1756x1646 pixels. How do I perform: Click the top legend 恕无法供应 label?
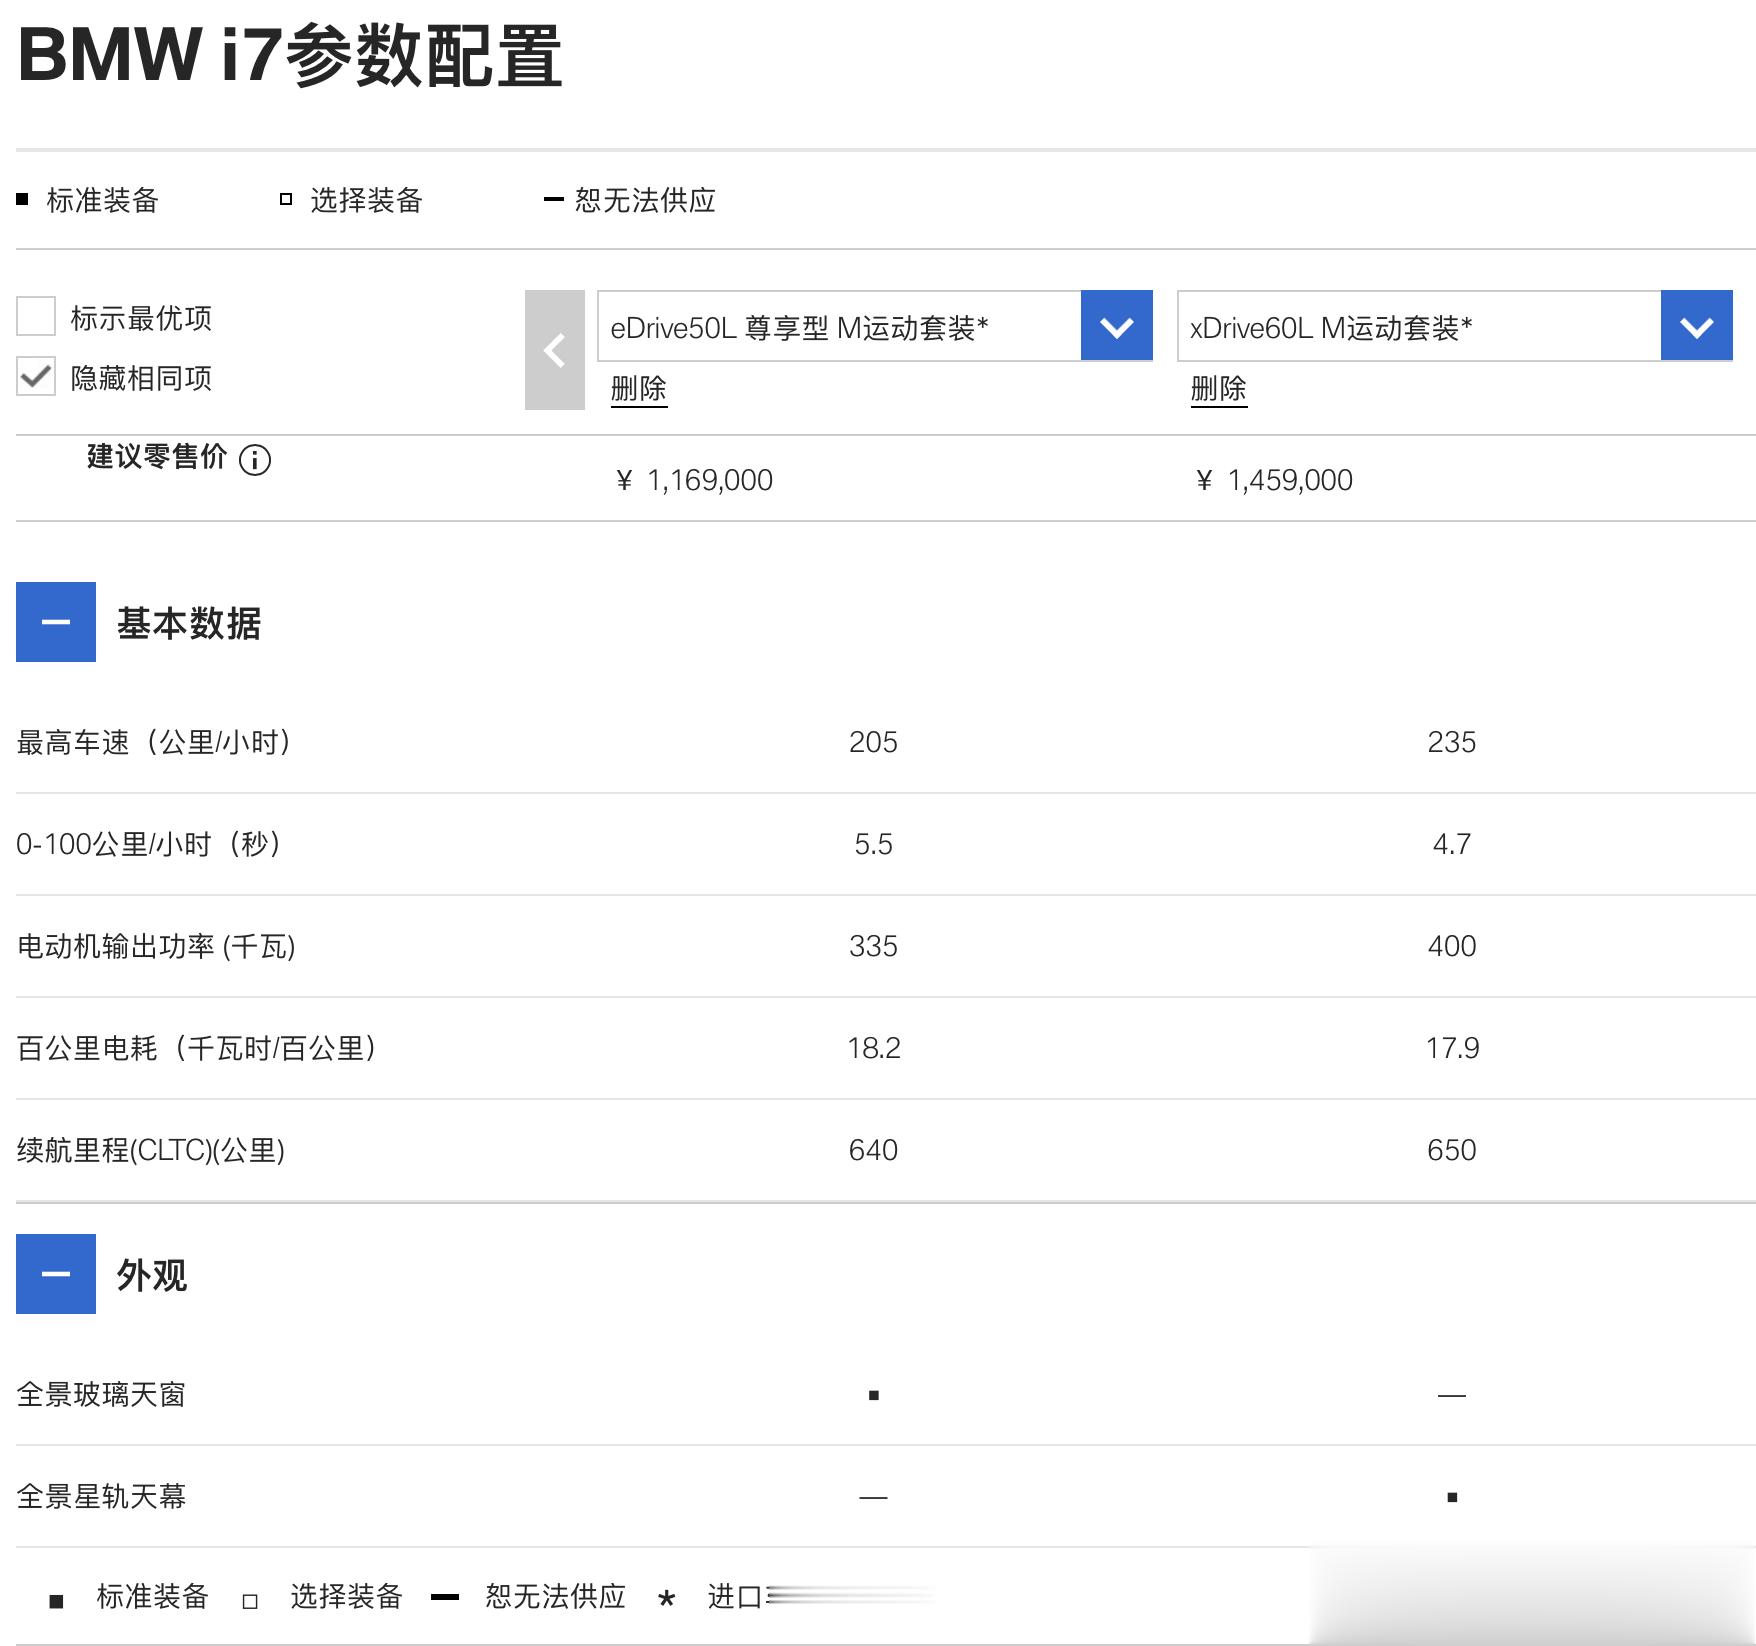(645, 200)
